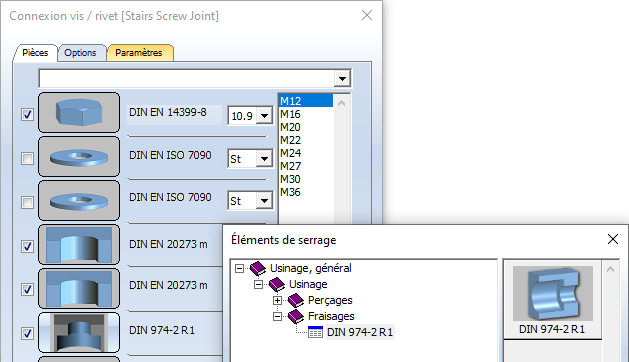Image resolution: width=629 pixels, height=362 pixels.
Task: Click the purple book icon beside Perçages
Action: click(x=296, y=300)
